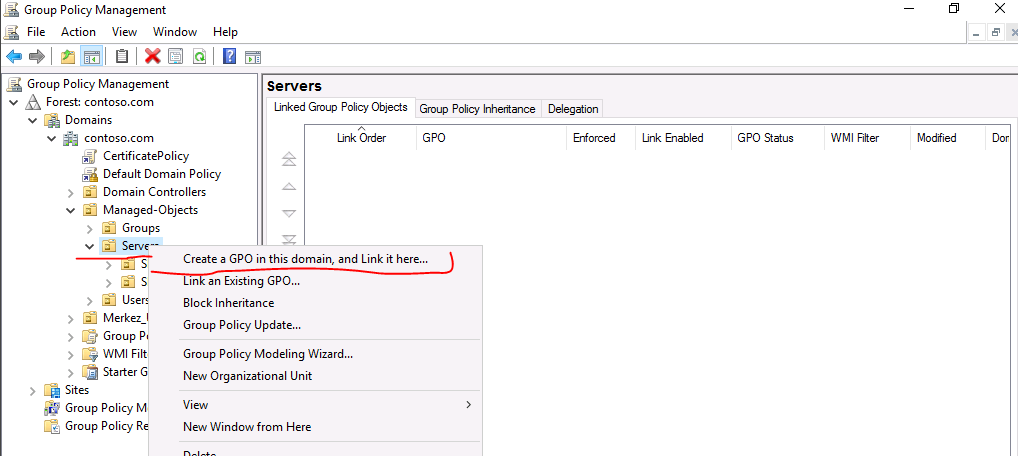Select CertificatePolicy in the tree
Screen dimensions: 1018x456
click(146, 156)
